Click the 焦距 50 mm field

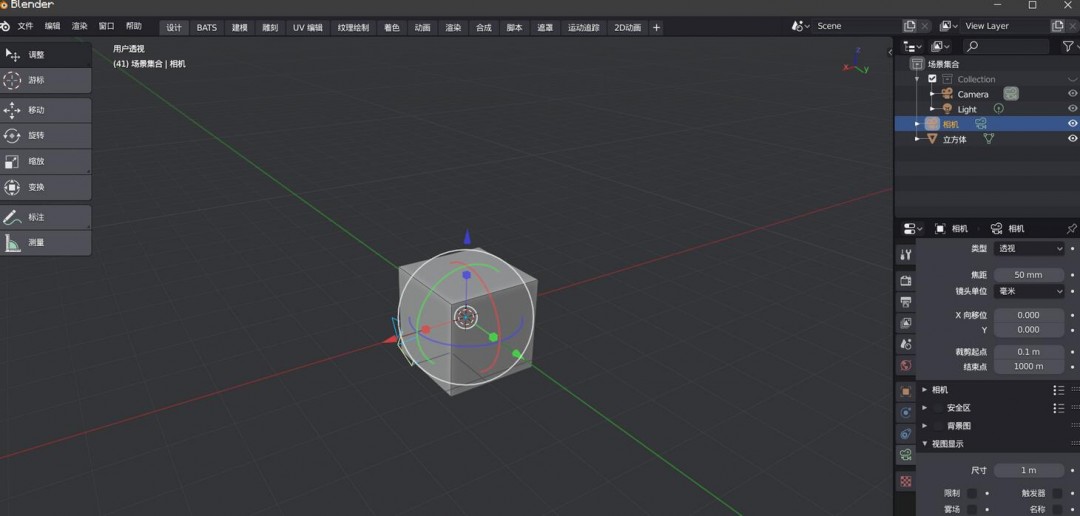(1028, 274)
